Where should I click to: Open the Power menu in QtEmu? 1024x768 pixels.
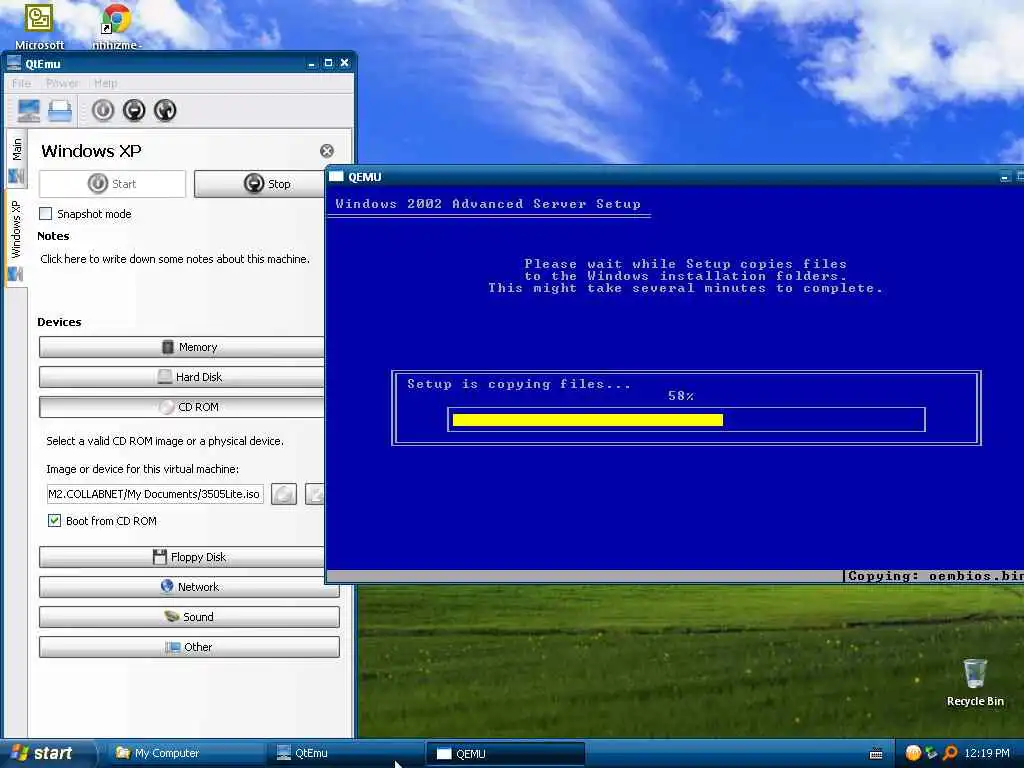point(62,83)
